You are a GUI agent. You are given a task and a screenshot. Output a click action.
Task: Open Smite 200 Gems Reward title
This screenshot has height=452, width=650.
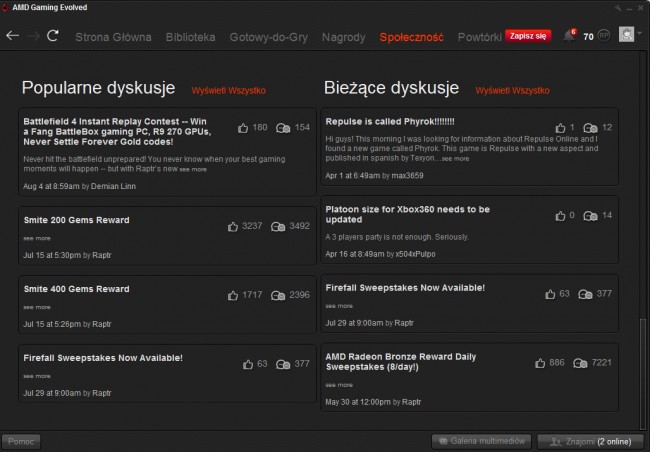coord(76,220)
